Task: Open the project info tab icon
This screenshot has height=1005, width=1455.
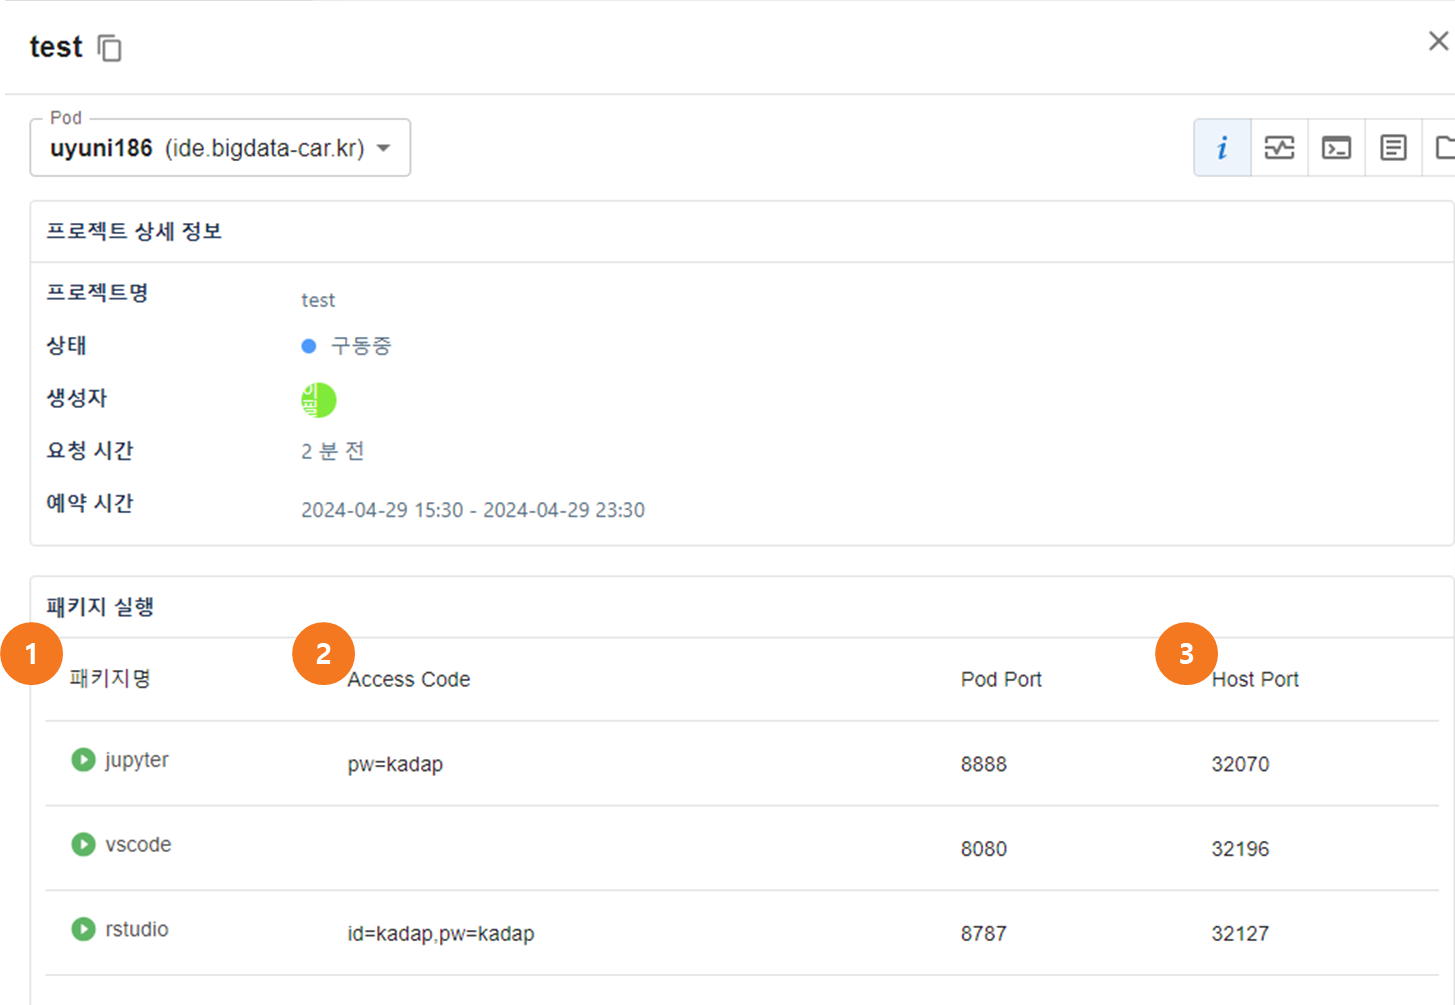Action: (x=1221, y=148)
